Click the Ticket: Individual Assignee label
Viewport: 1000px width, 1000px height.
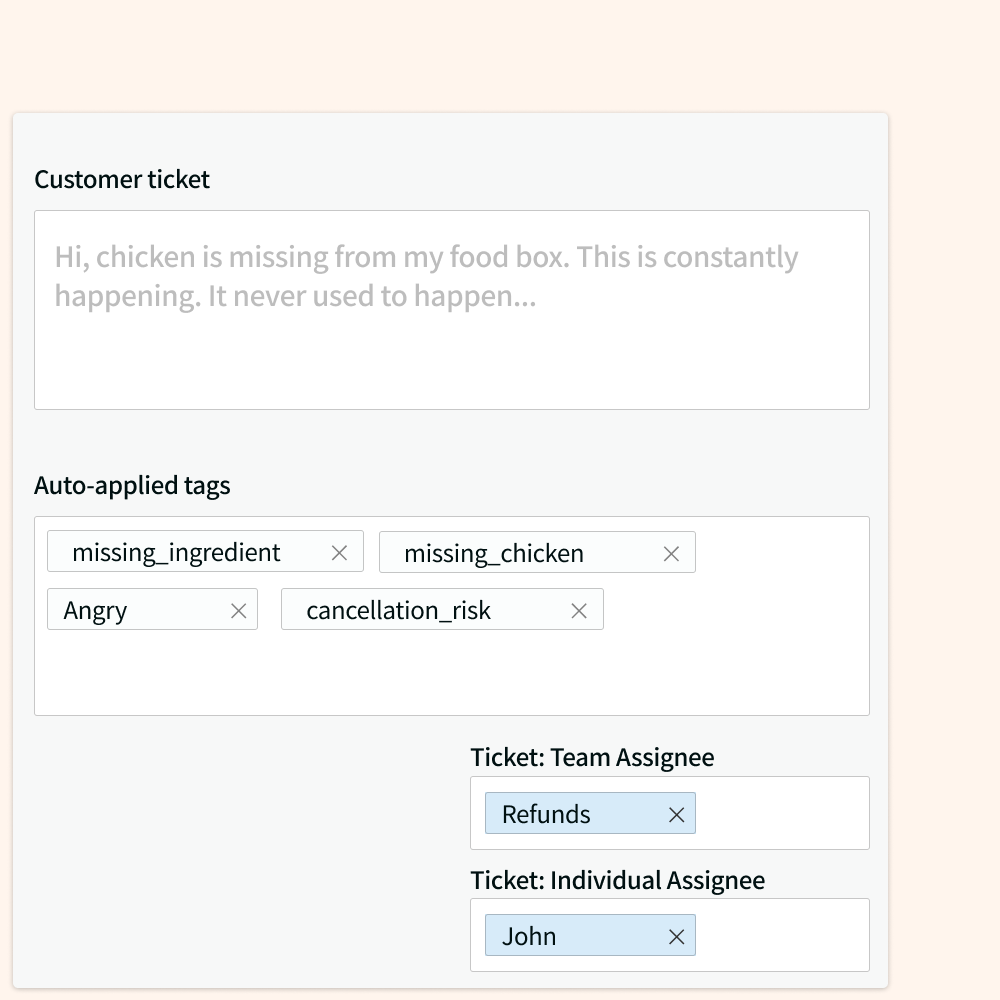(x=617, y=880)
